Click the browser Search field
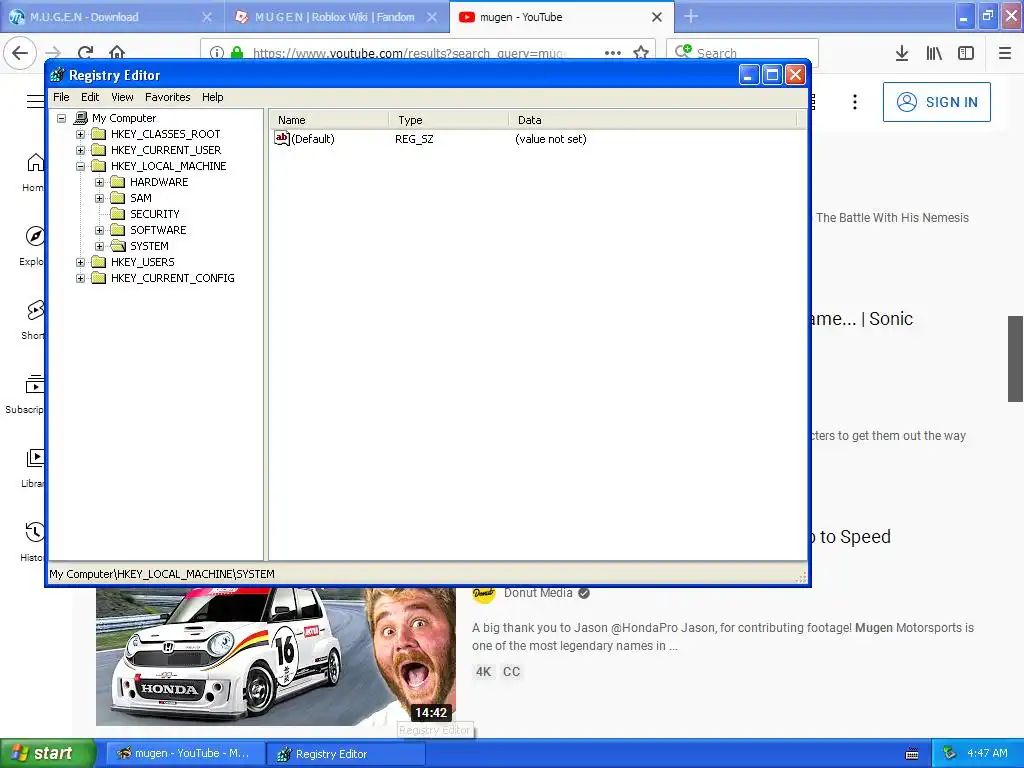This screenshot has height=768, width=1024. coord(742,53)
